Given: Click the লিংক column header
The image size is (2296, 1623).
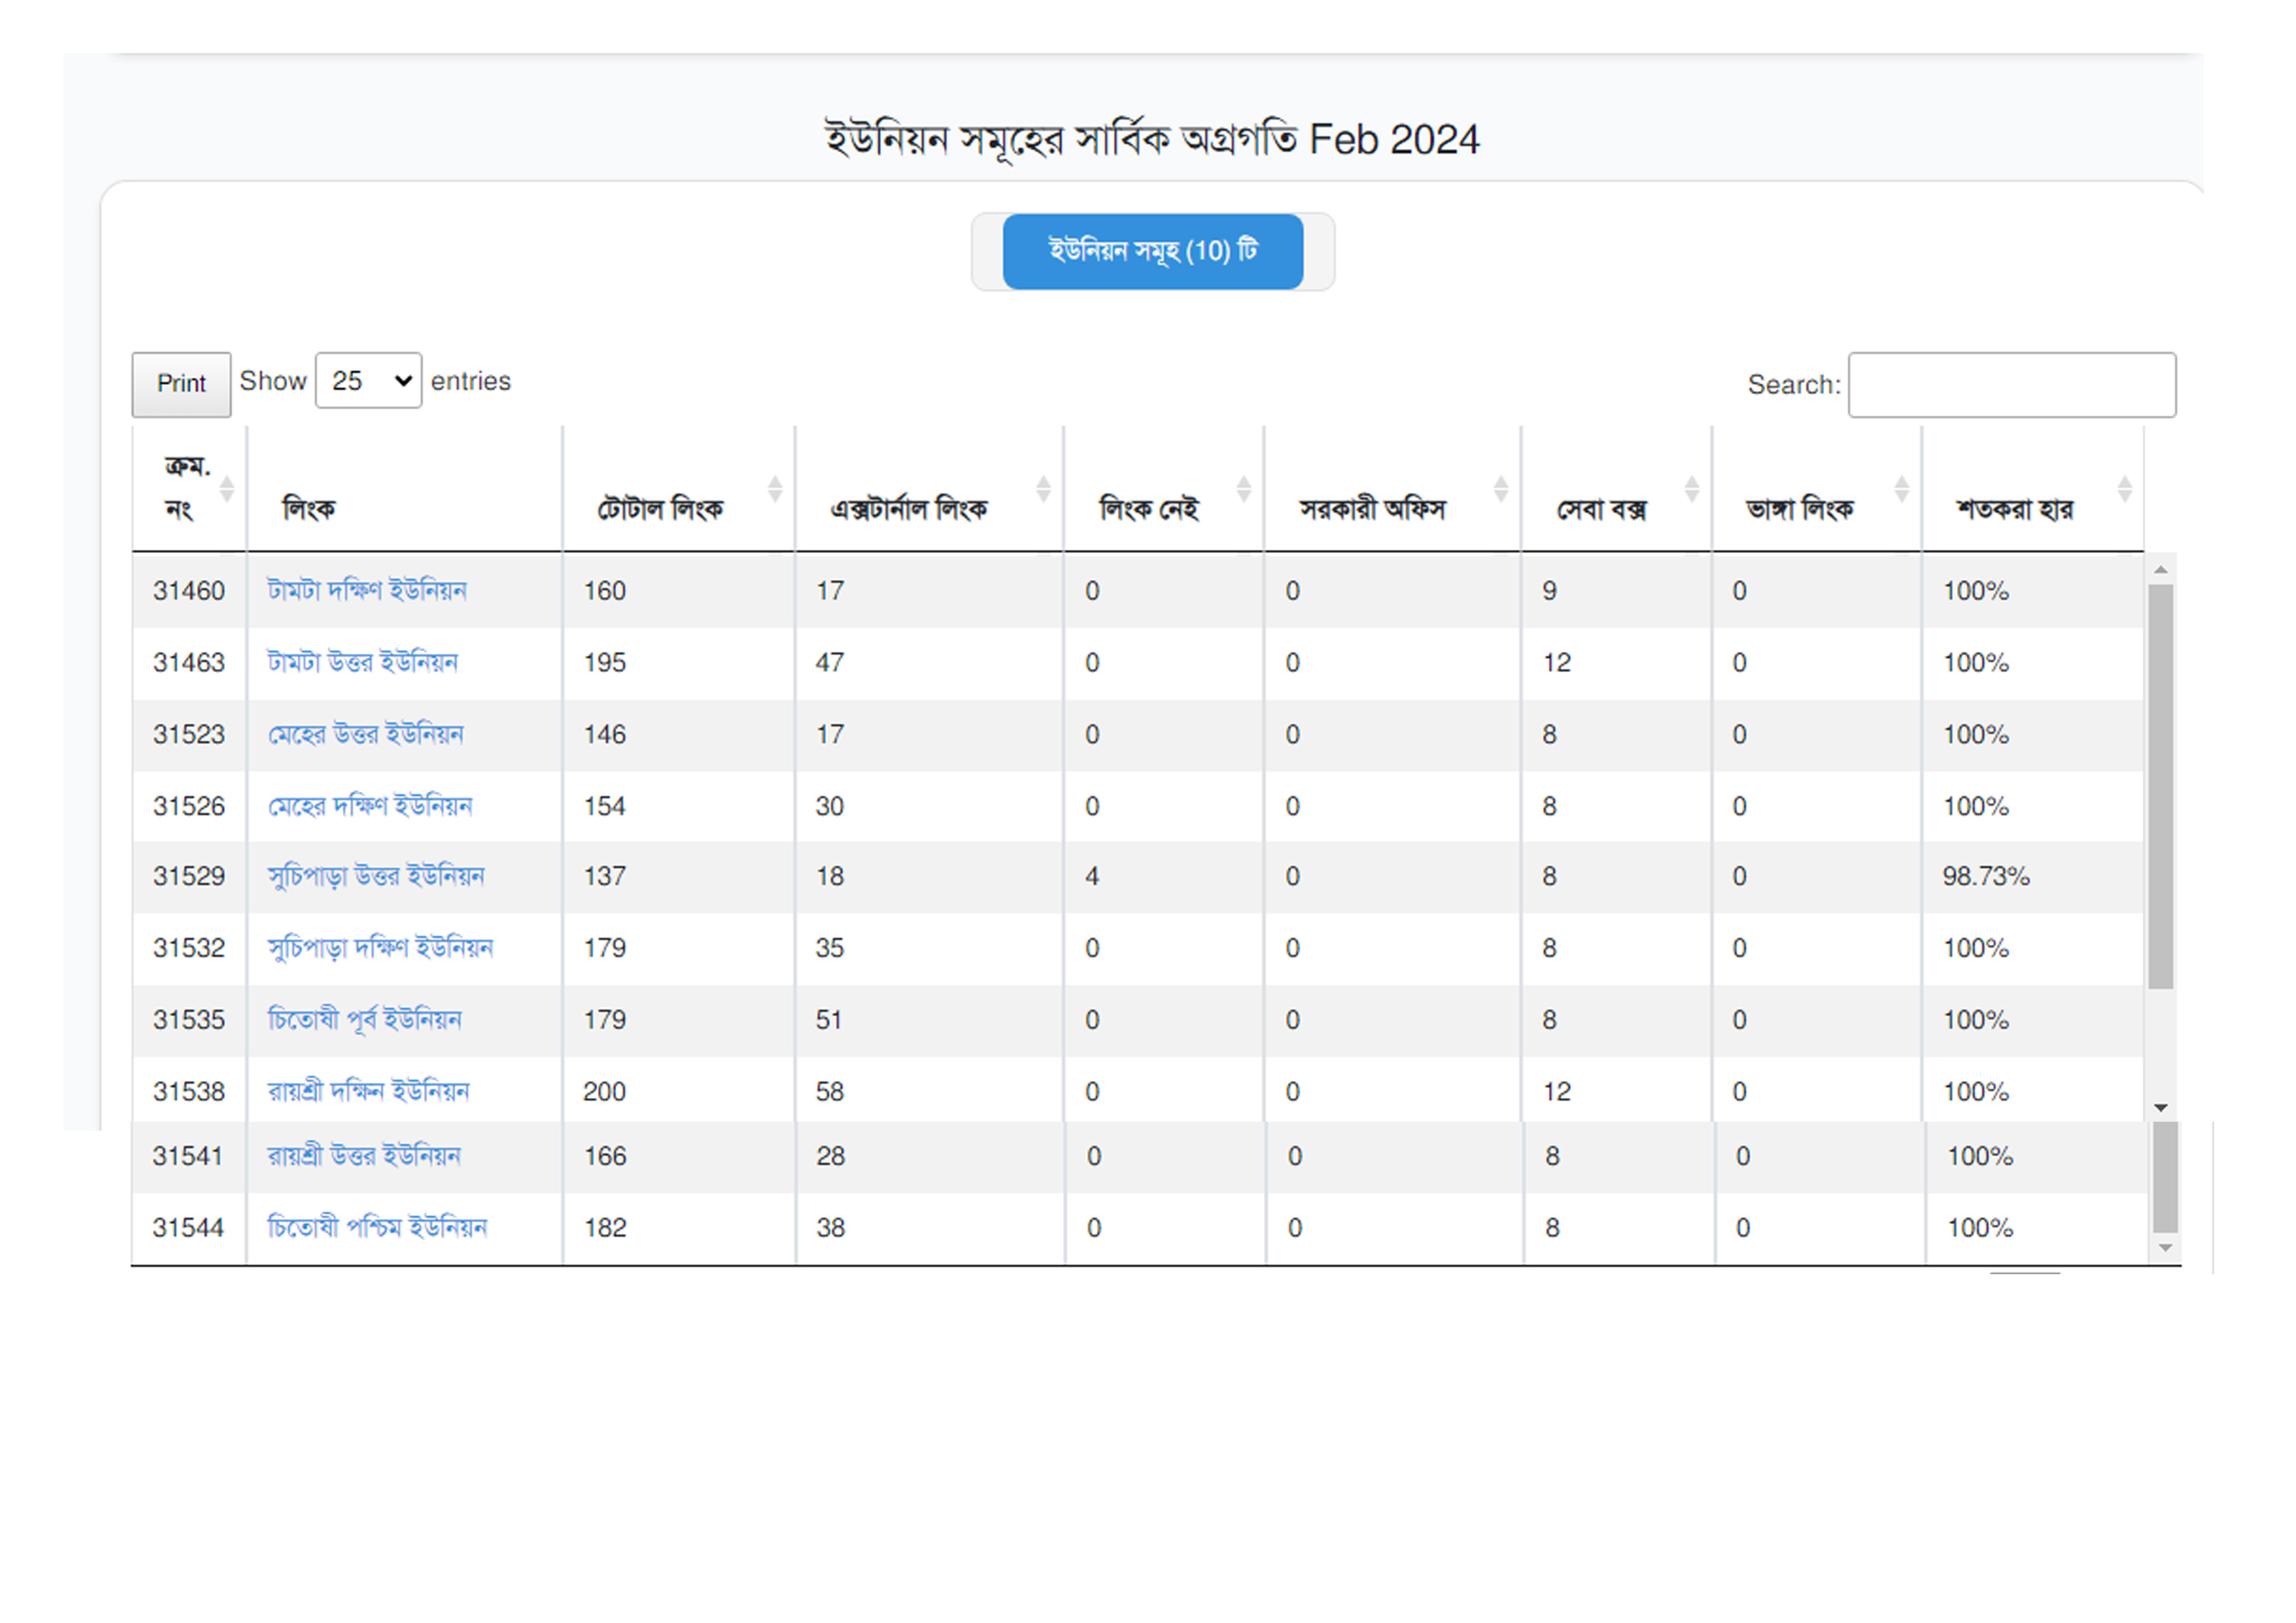Looking at the screenshot, I should 309,509.
